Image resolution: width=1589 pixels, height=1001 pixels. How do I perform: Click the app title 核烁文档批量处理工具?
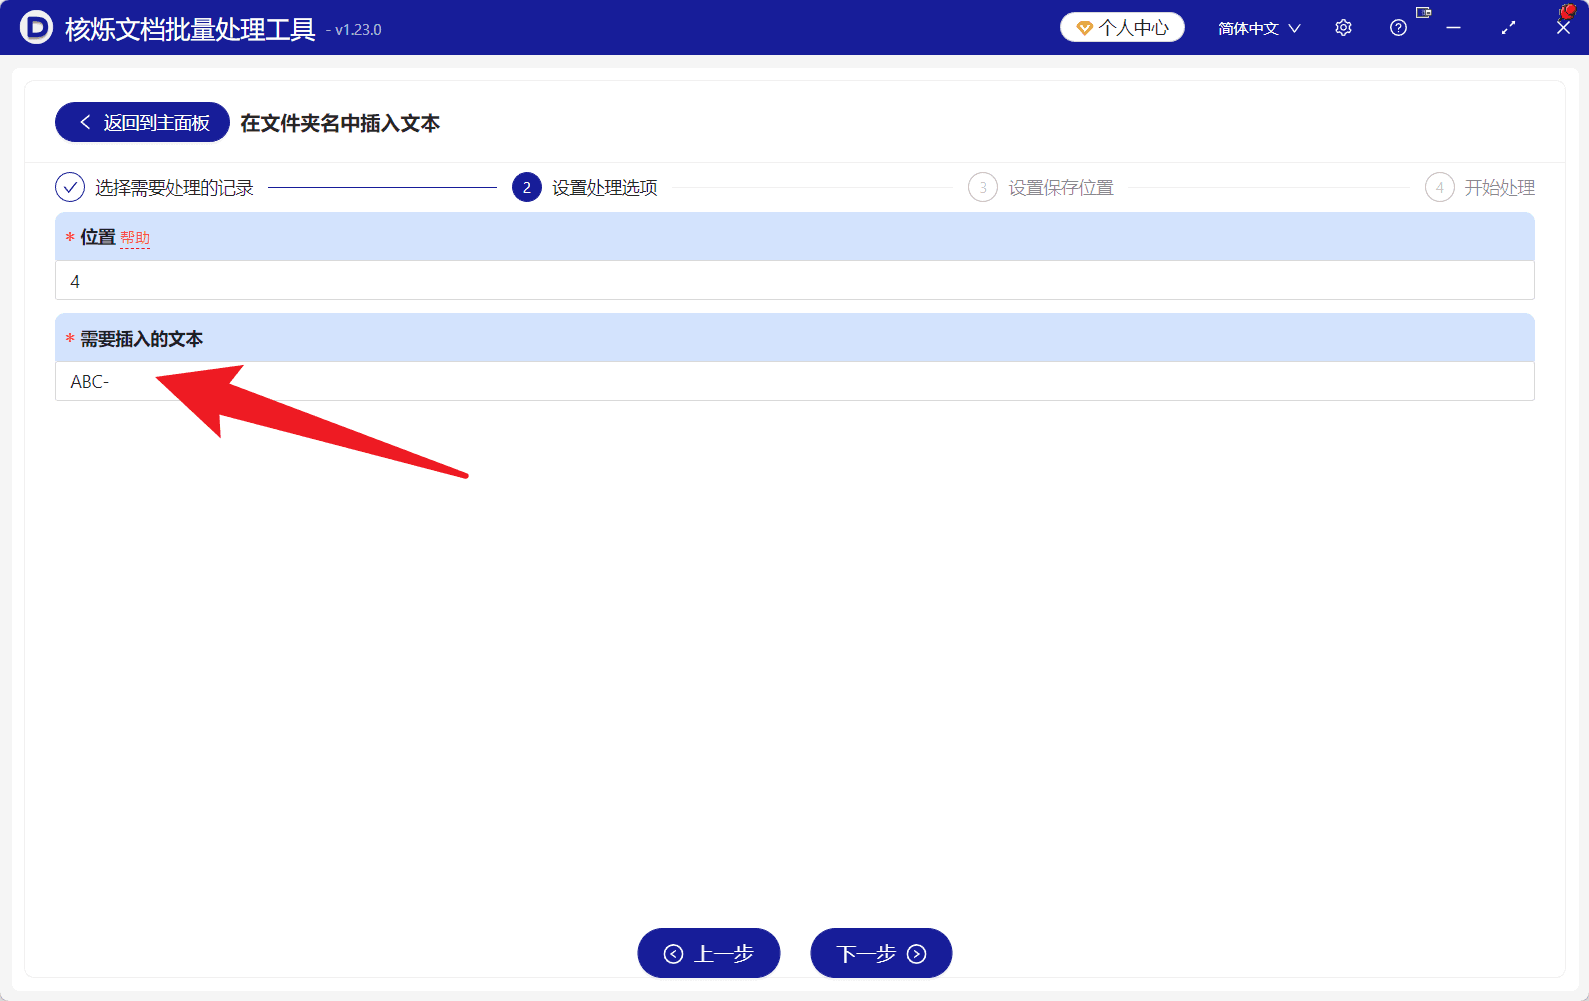(x=190, y=29)
